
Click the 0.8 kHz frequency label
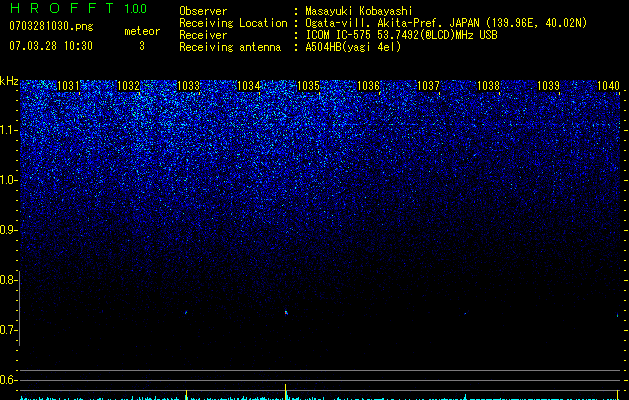8,280
